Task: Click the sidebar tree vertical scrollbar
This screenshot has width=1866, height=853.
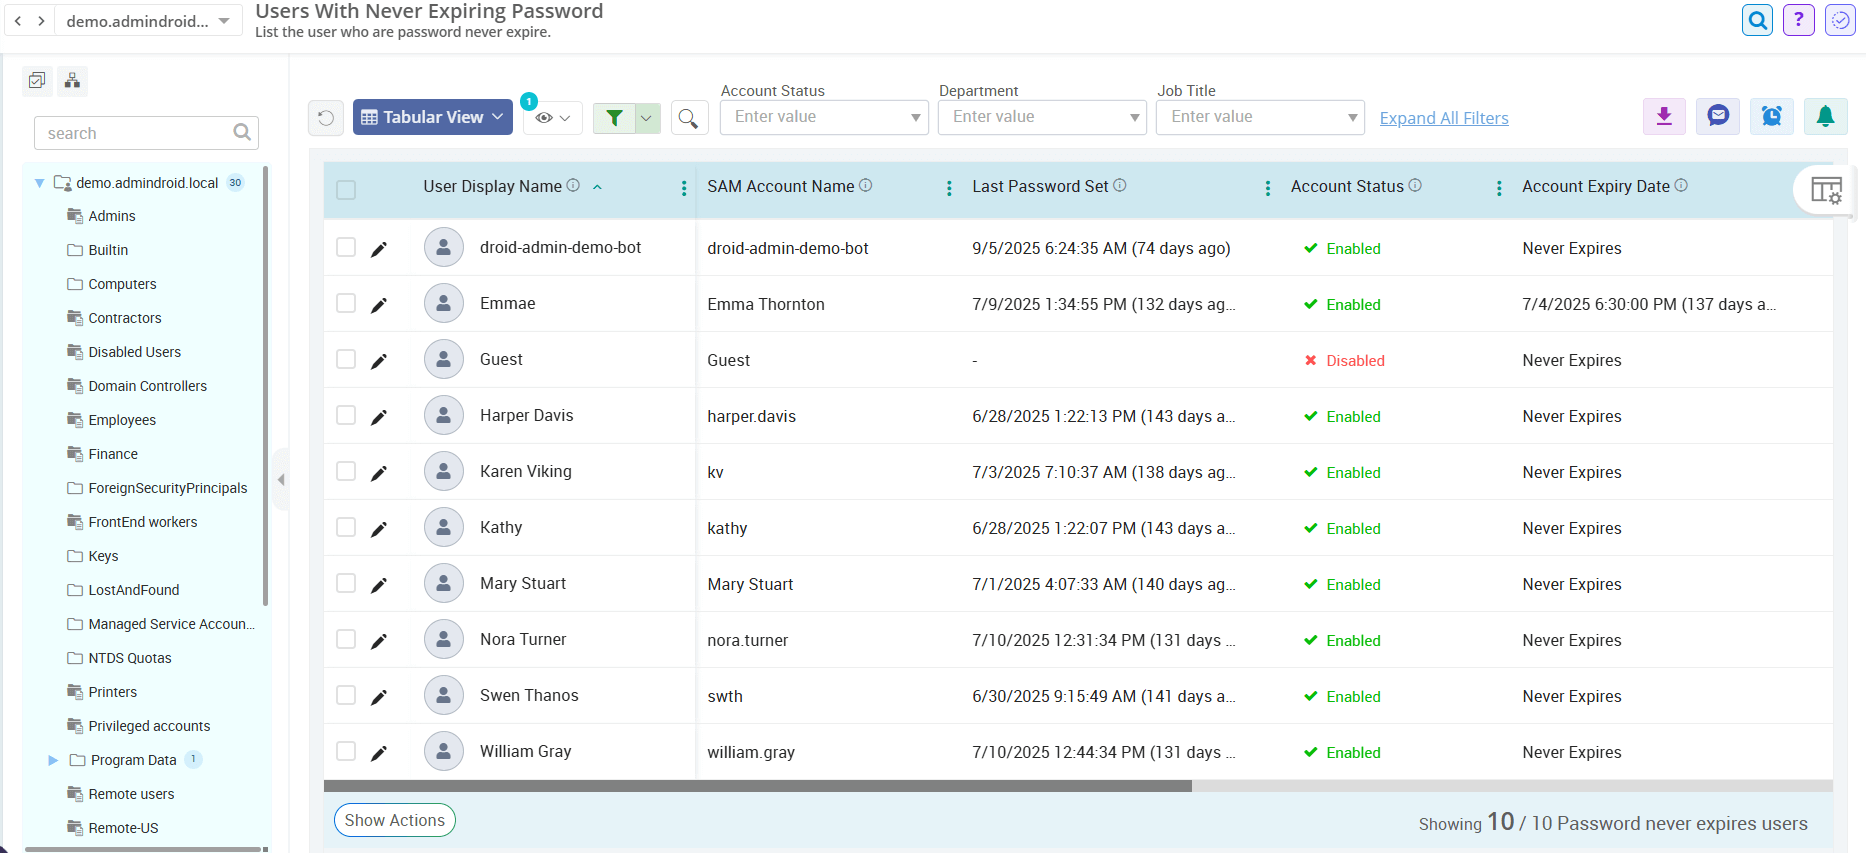Action: pos(265,386)
